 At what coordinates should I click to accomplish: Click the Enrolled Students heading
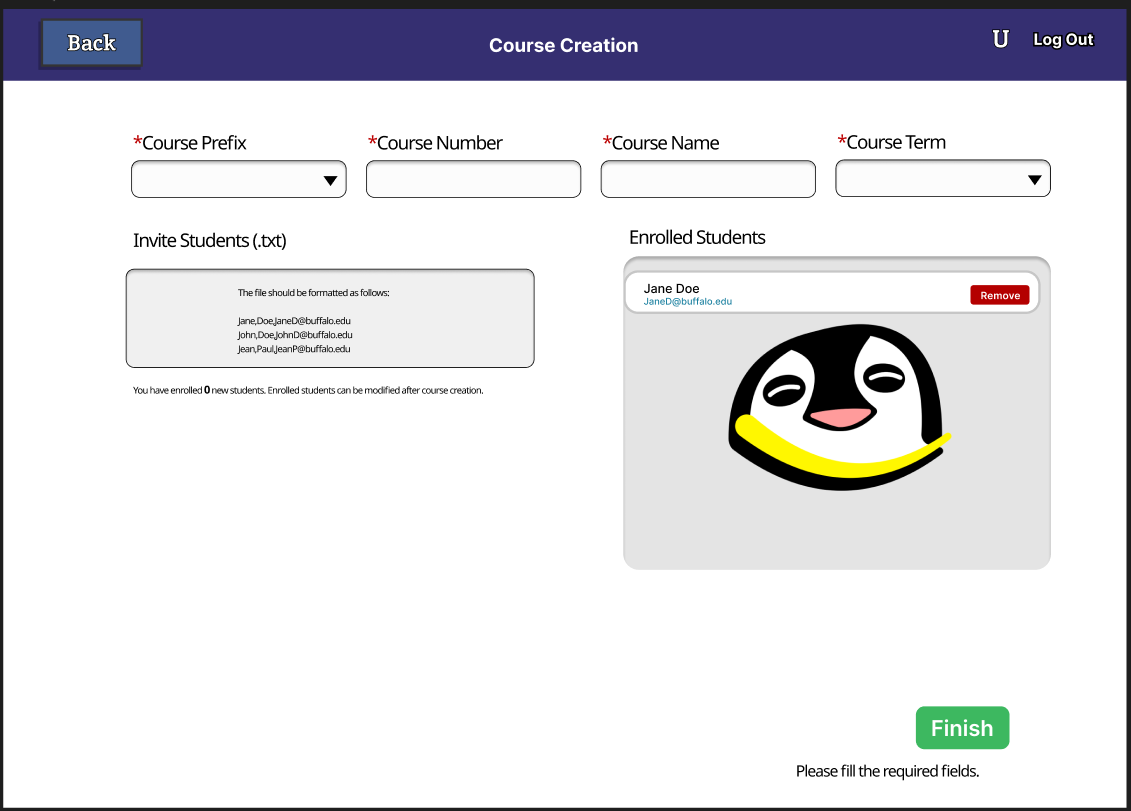pyautogui.click(x=697, y=237)
